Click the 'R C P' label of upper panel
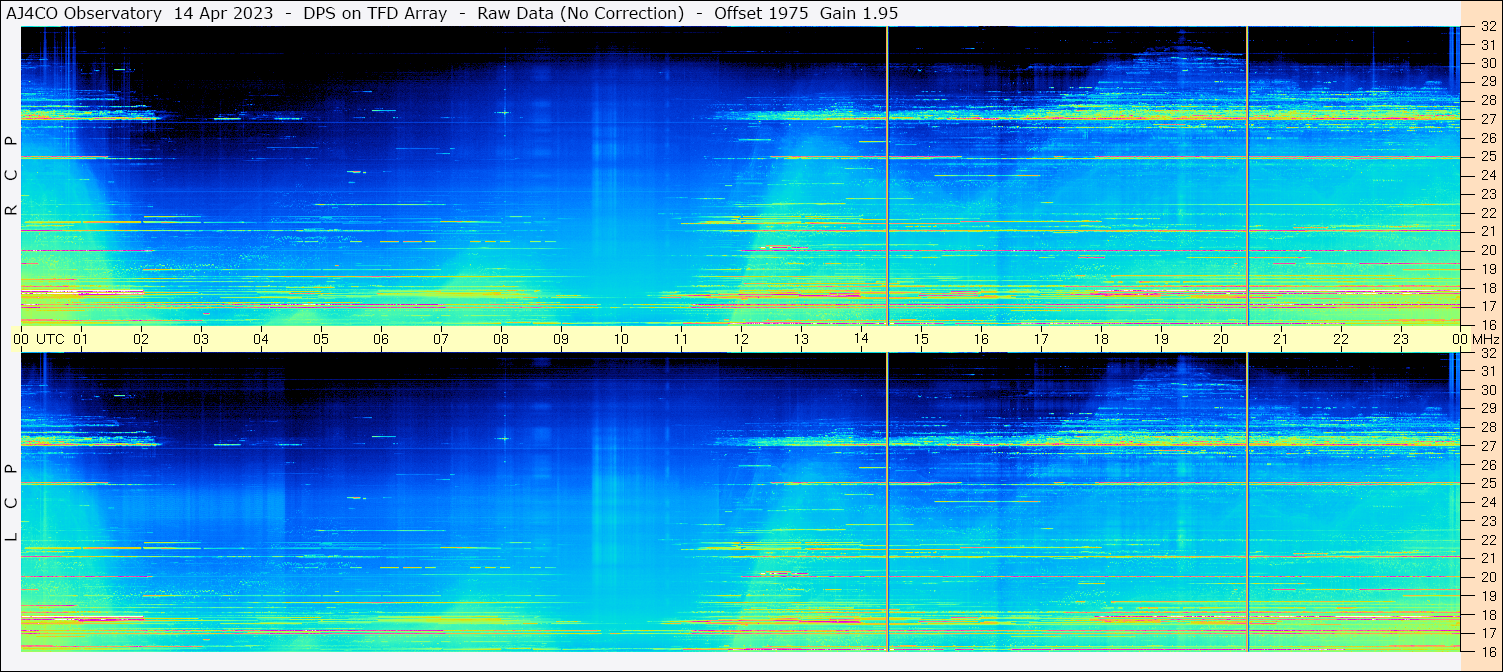1503x672 pixels. [11, 176]
